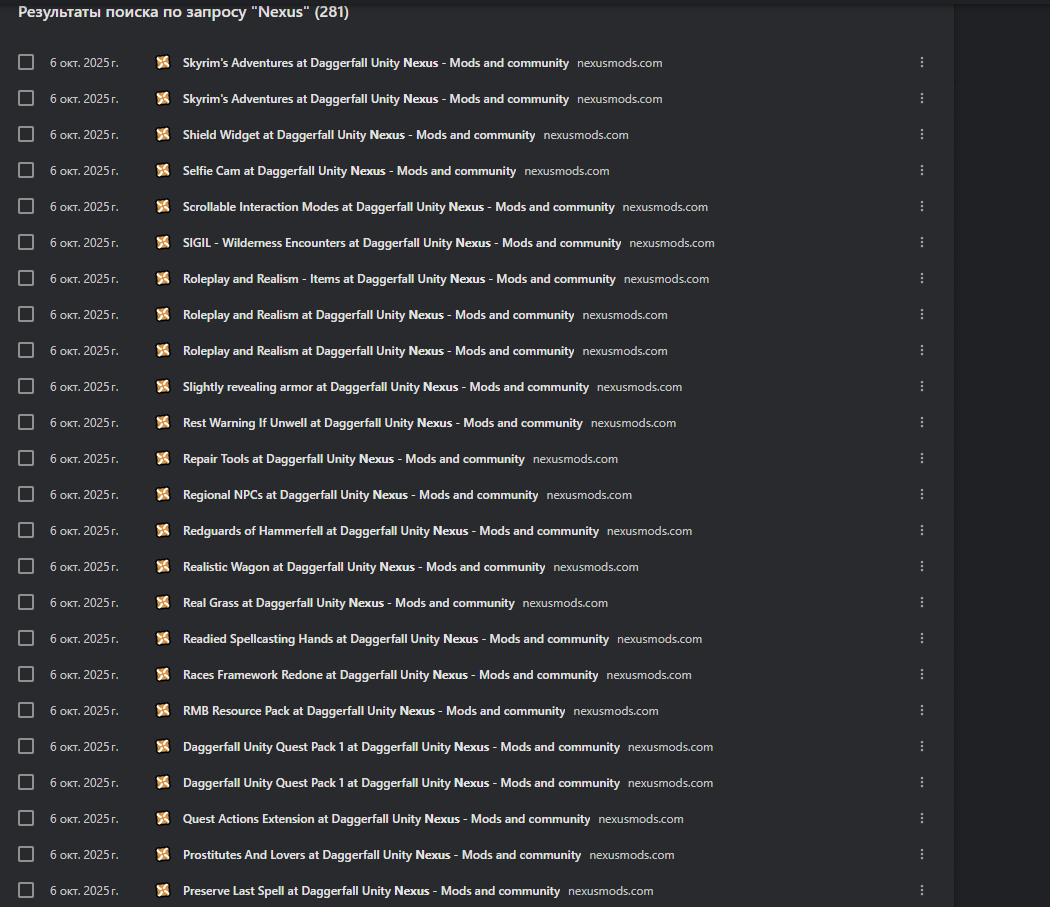Open more actions for Rest Warning If Unwell
1050x907 pixels.
coord(921,423)
